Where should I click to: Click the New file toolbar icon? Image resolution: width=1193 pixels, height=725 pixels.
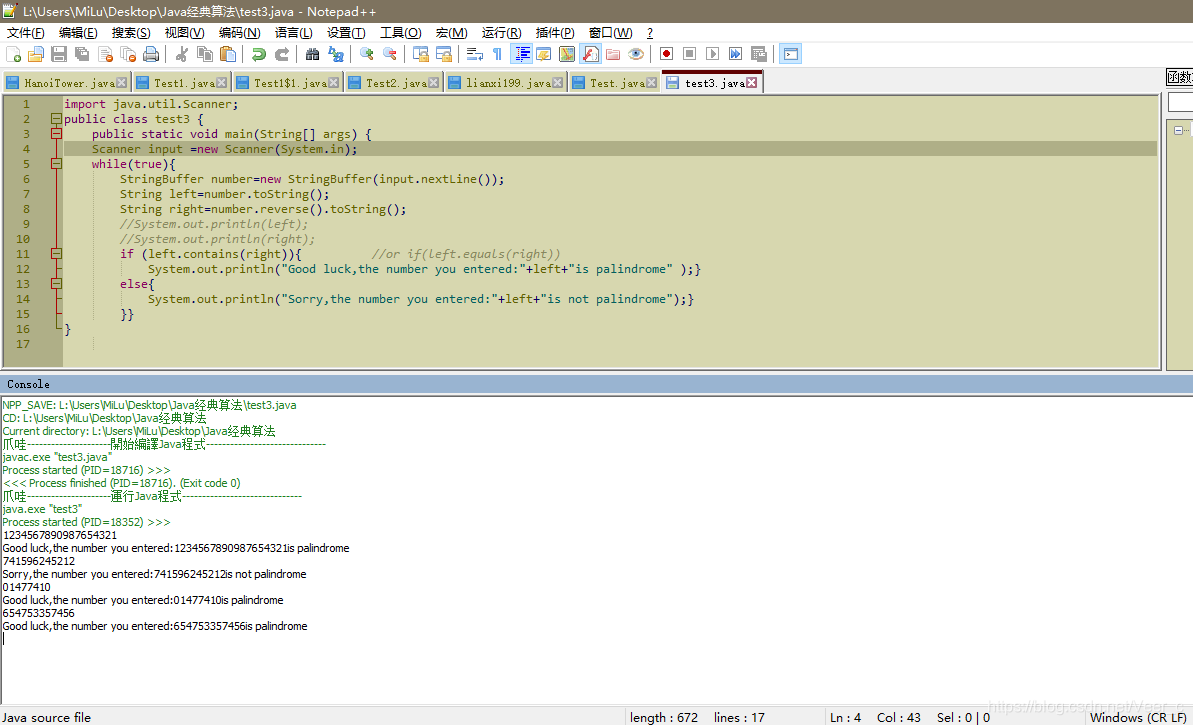(x=14, y=54)
